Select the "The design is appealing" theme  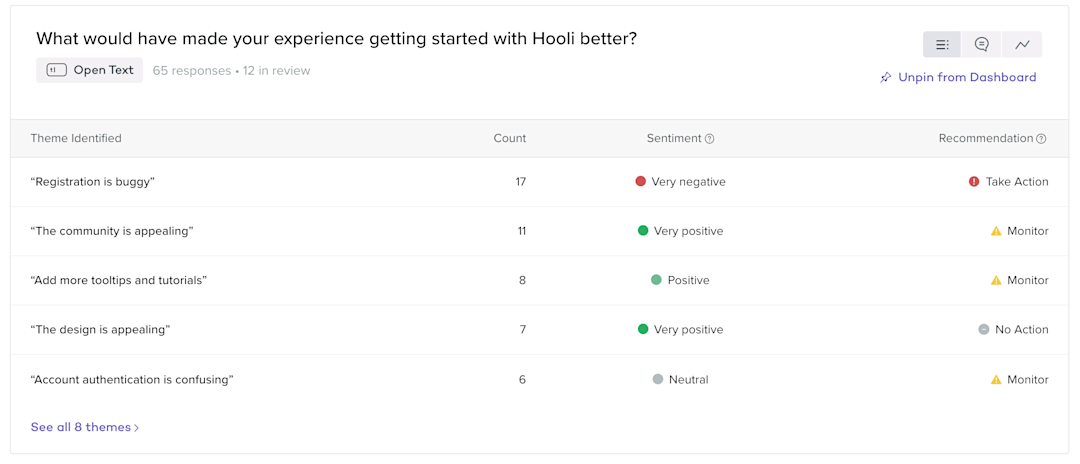100,330
